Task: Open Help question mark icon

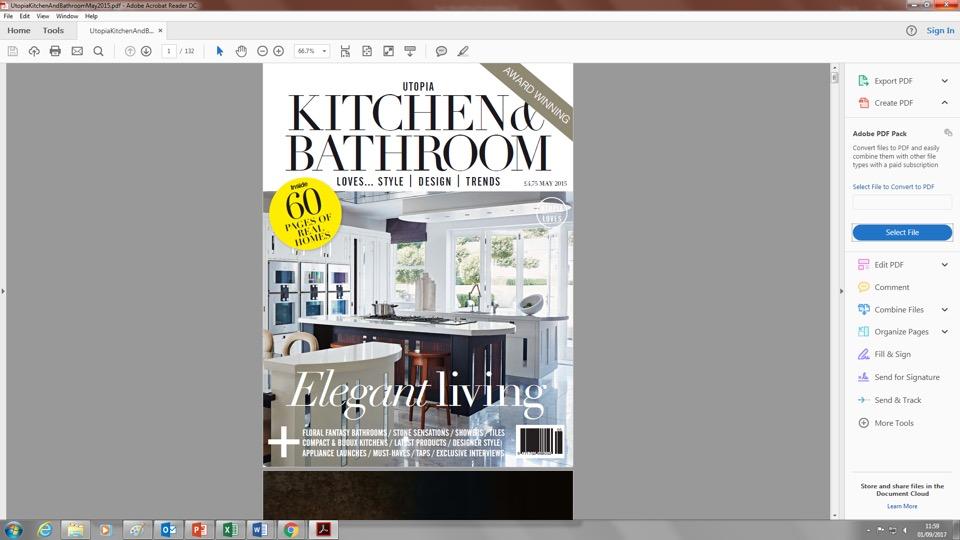Action: [x=911, y=31]
